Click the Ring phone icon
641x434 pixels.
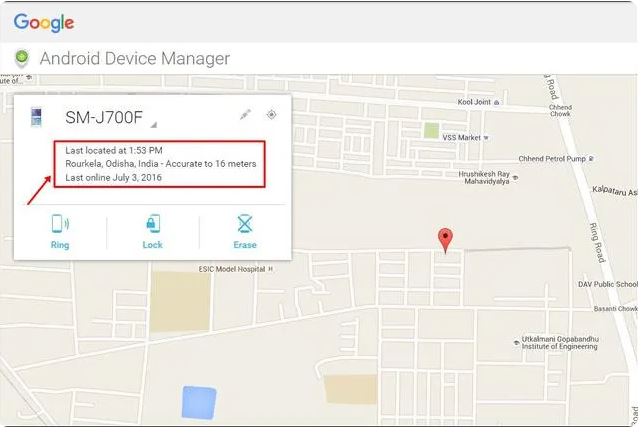tap(61, 224)
